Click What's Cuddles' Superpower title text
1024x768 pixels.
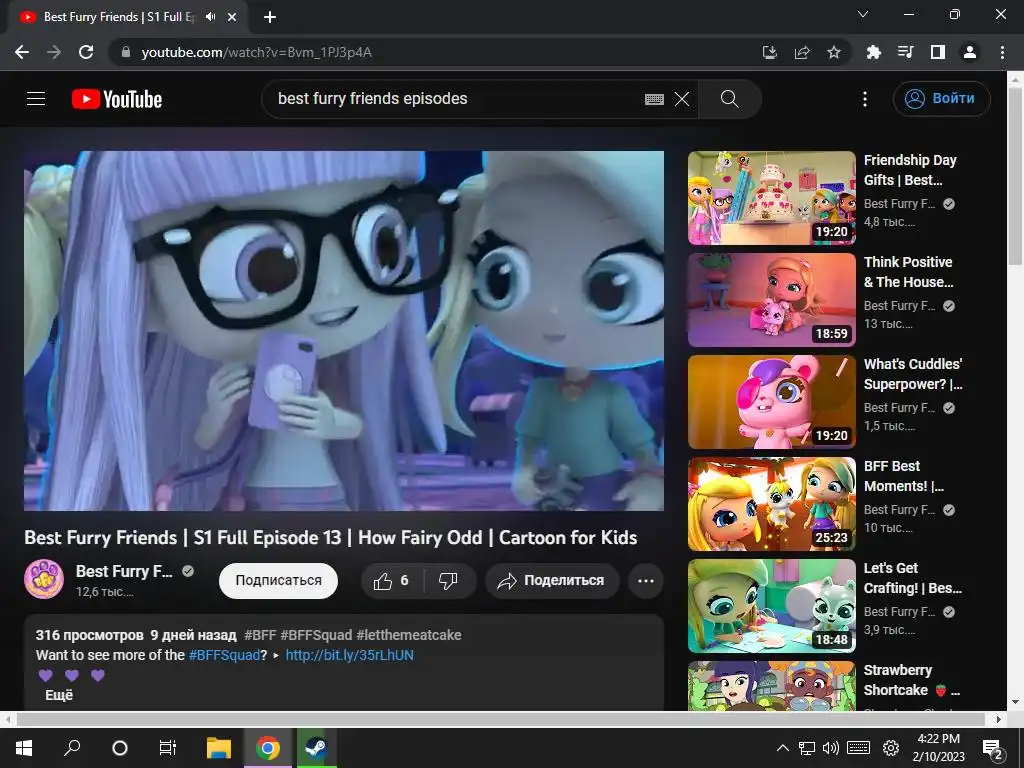(912, 374)
